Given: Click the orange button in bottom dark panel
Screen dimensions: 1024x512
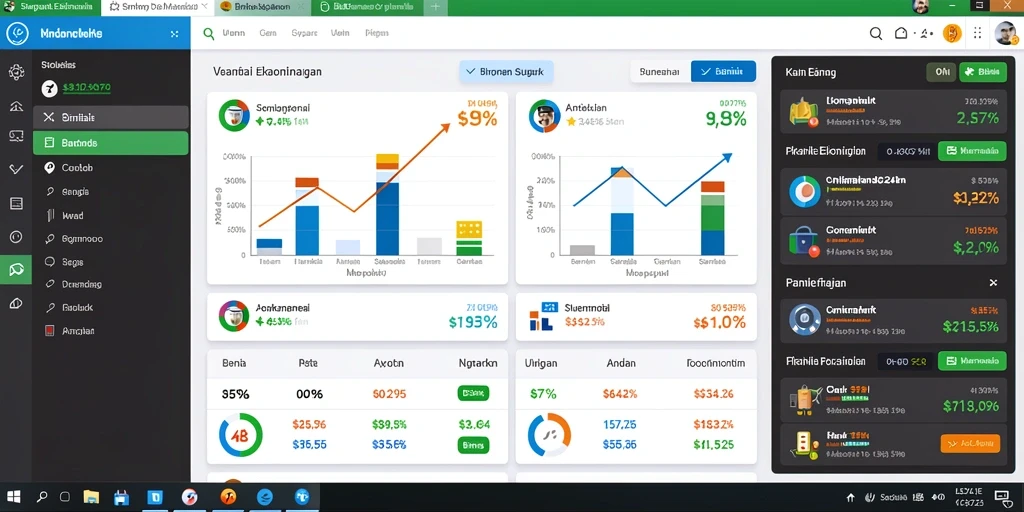Looking at the screenshot, I should (970, 443).
